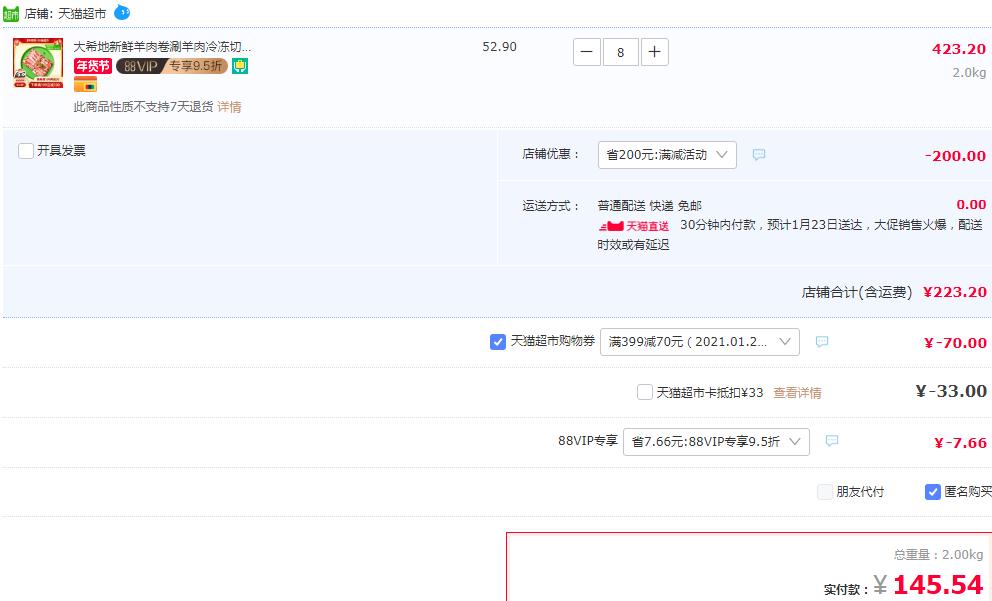
Task: Click the store discount amount -200.00
Action: click(955, 156)
